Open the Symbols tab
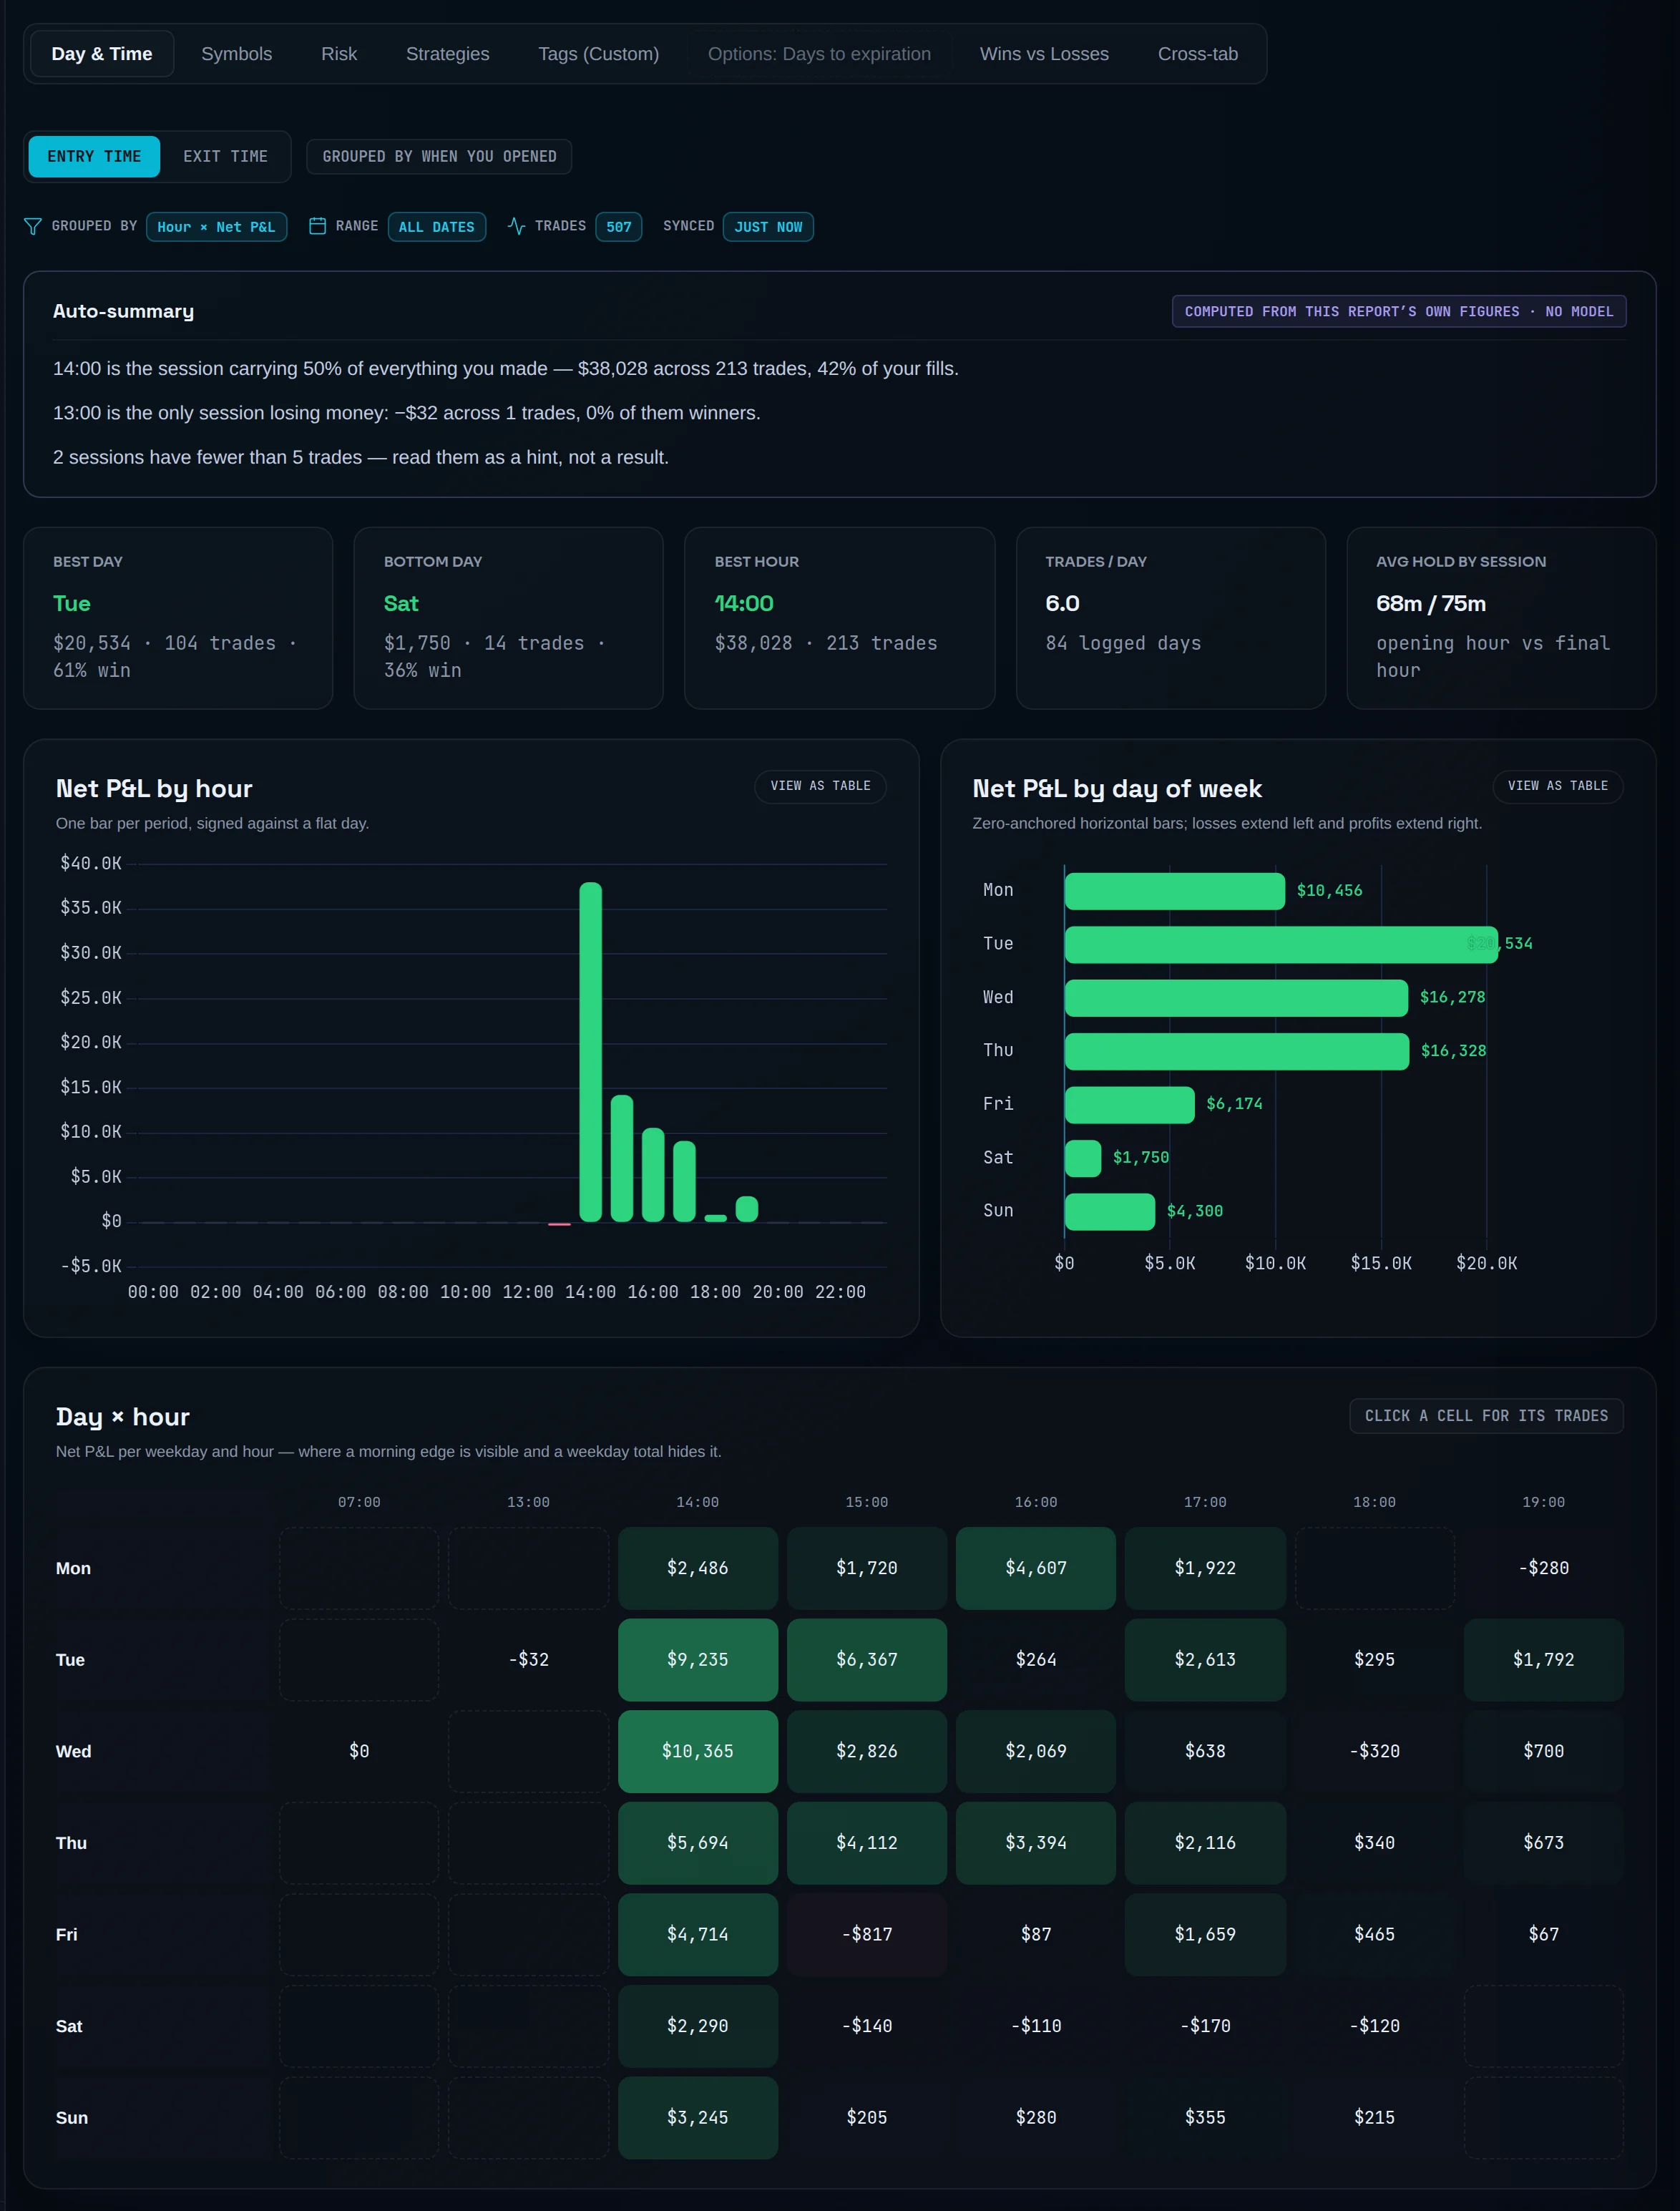 [x=236, y=54]
